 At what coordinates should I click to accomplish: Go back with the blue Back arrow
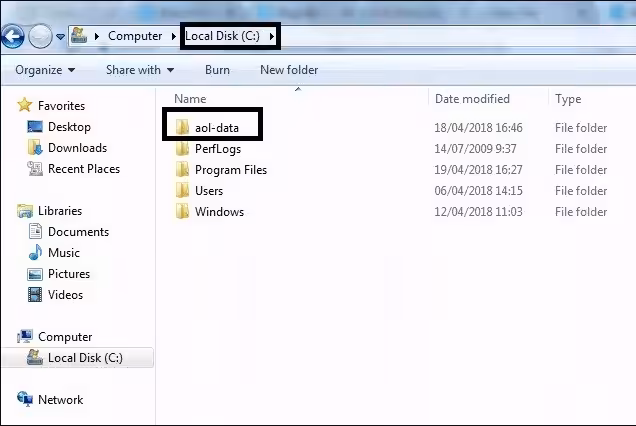[13, 37]
